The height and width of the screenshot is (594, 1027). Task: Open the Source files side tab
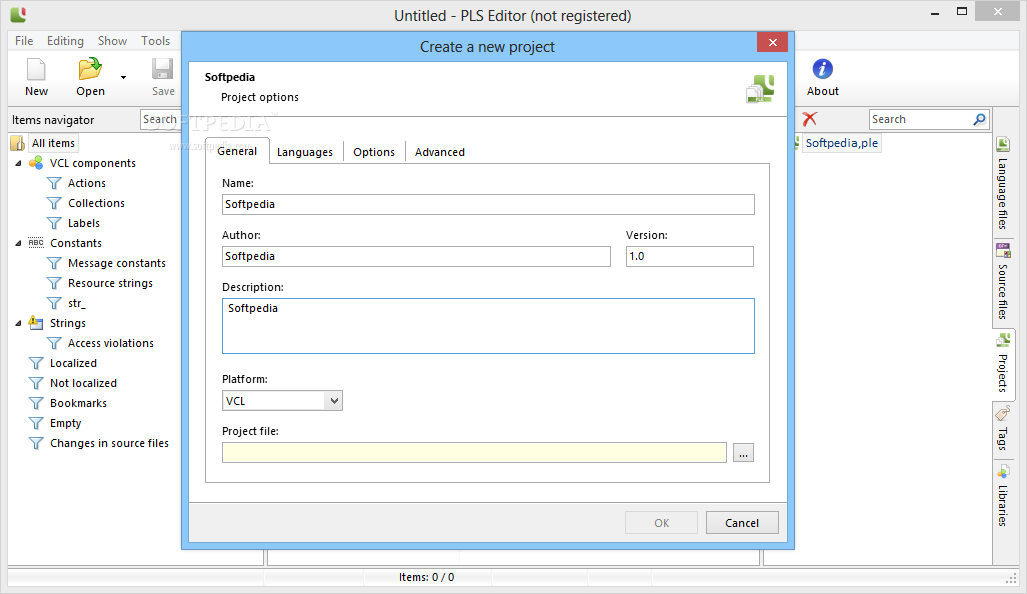[1003, 282]
